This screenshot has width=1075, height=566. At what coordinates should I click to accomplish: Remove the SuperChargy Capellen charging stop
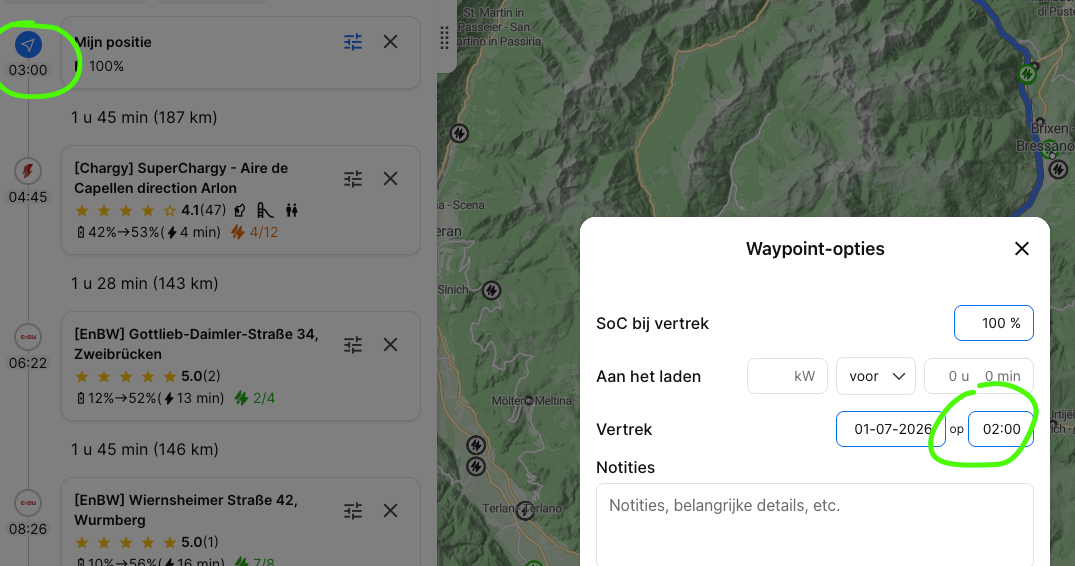click(x=391, y=179)
